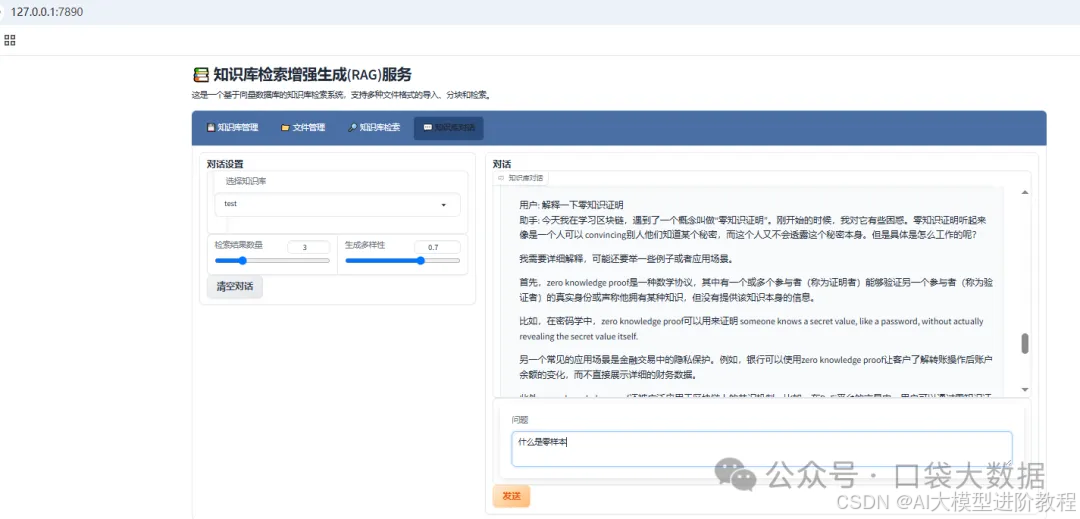Viewport: 1080px width, 519px height.
Task: Click the chat scrollbar thumb
Action: [x=1025, y=343]
